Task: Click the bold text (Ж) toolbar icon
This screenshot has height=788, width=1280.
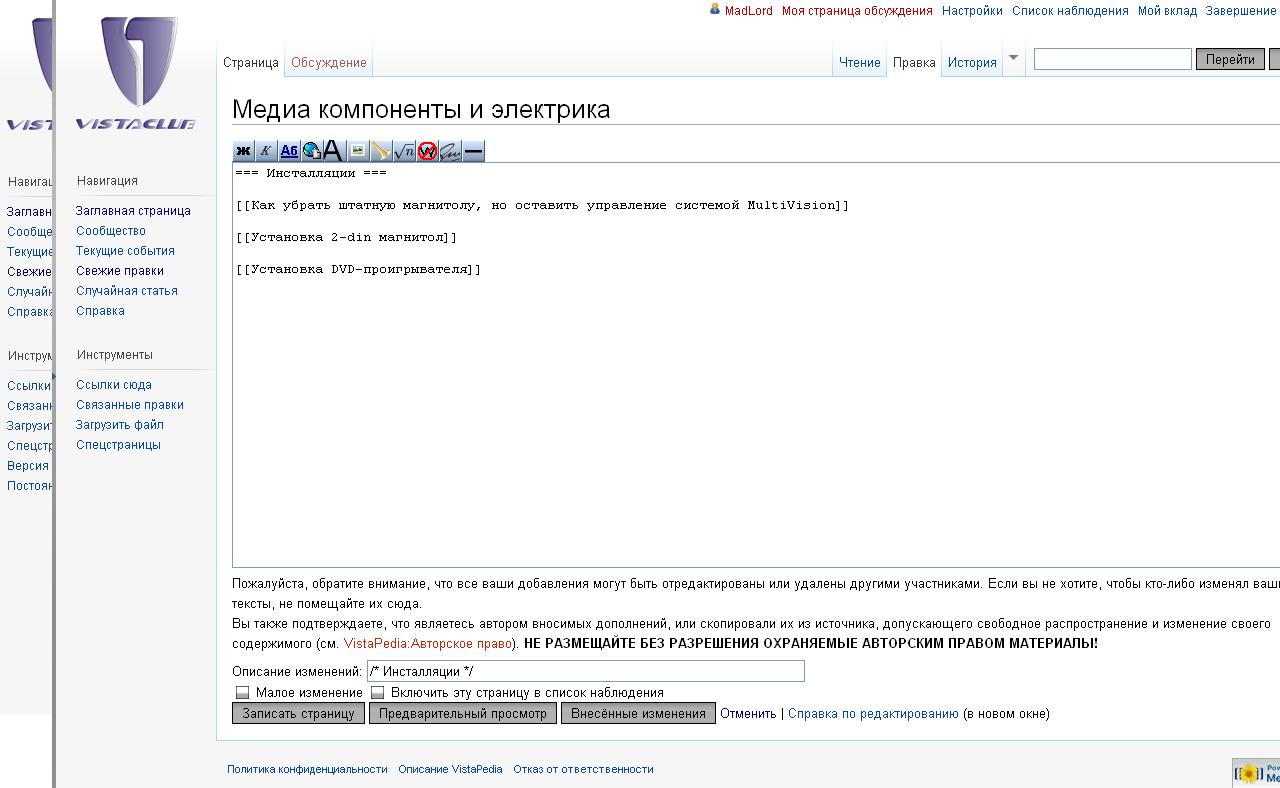Action: point(243,151)
